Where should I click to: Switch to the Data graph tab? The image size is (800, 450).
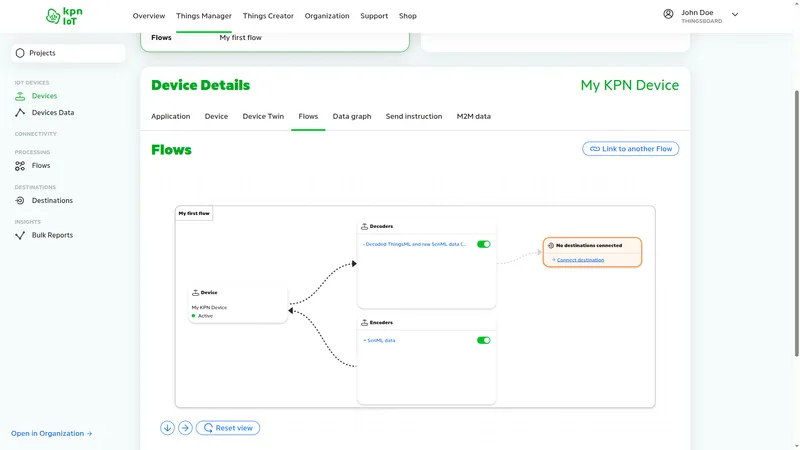tap(352, 116)
